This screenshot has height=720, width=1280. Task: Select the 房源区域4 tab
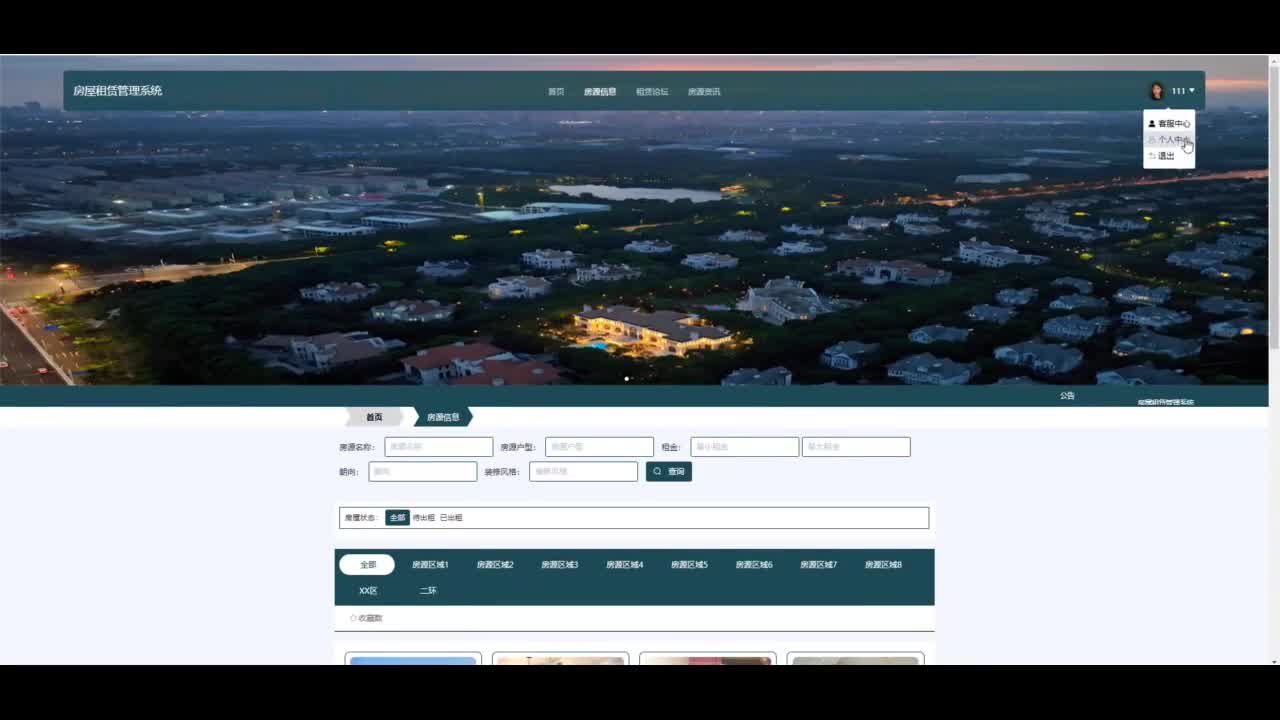624,565
